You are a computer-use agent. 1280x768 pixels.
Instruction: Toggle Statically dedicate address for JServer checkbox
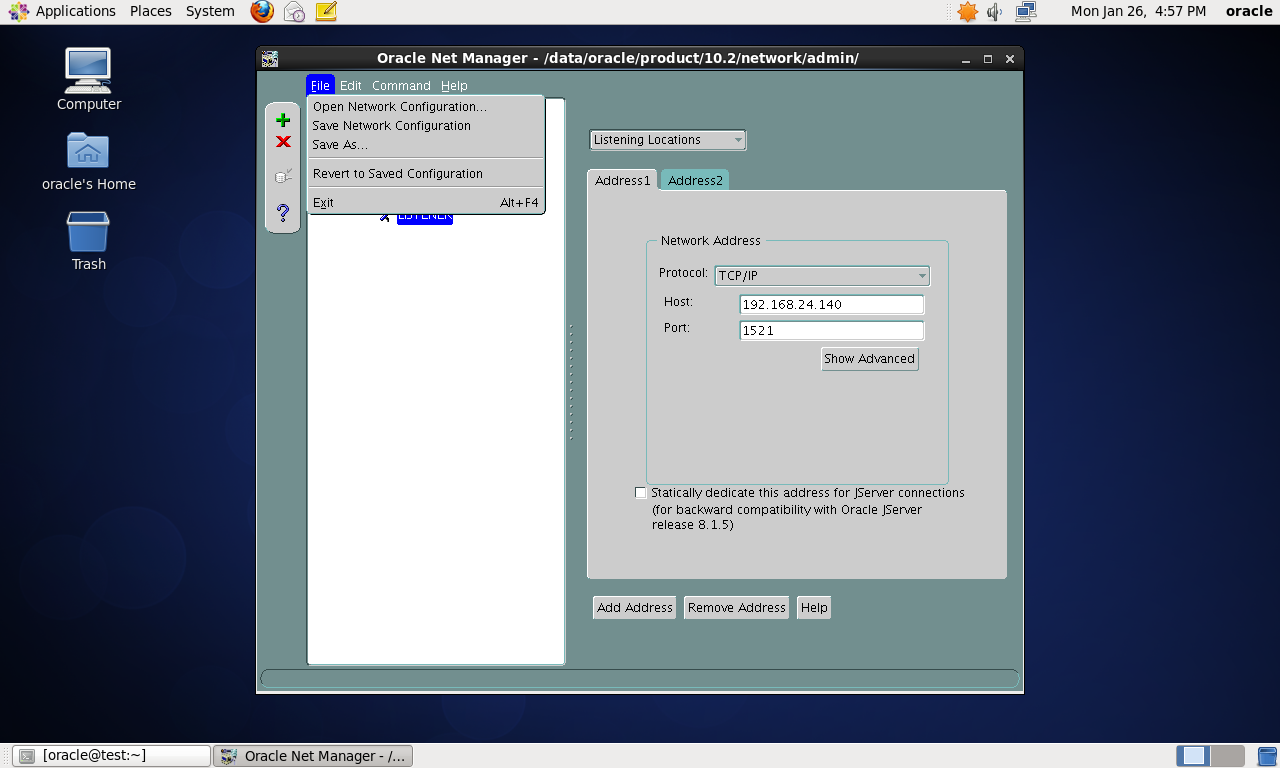[x=641, y=493]
